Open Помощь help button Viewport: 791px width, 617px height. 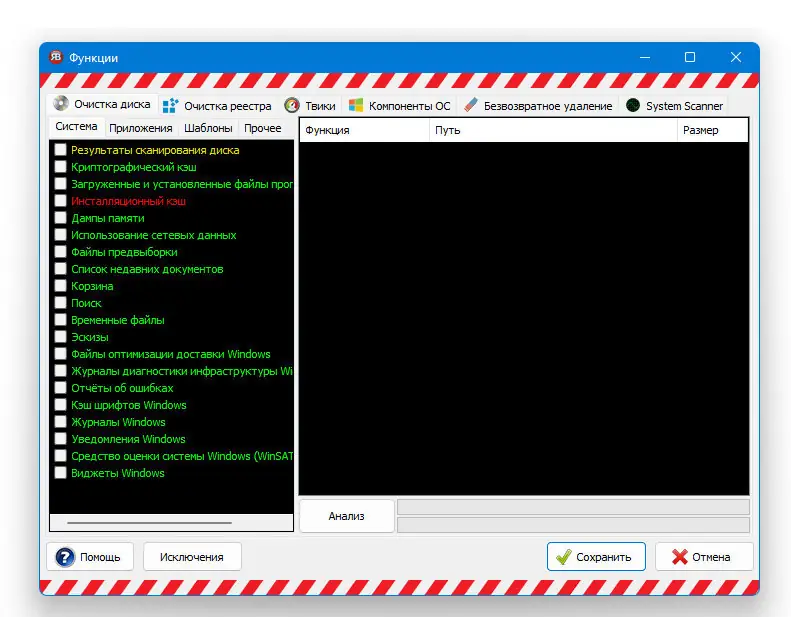pyautogui.click(x=90, y=557)
